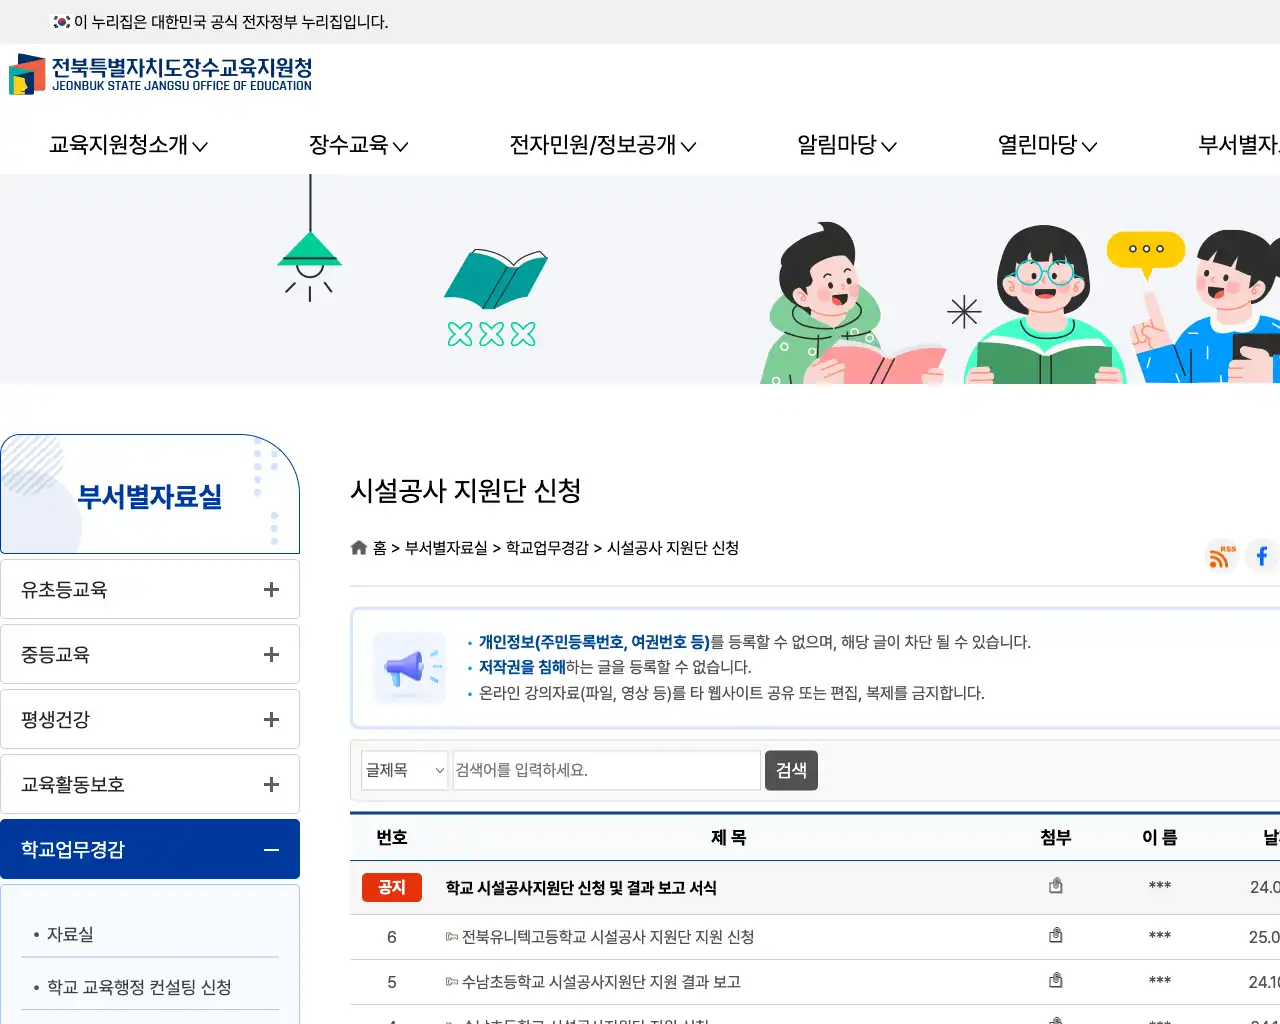Expand 평생건강 with its plus icon
Image resolution: width=1280 pixels, height=1024 pixels.
271,719
